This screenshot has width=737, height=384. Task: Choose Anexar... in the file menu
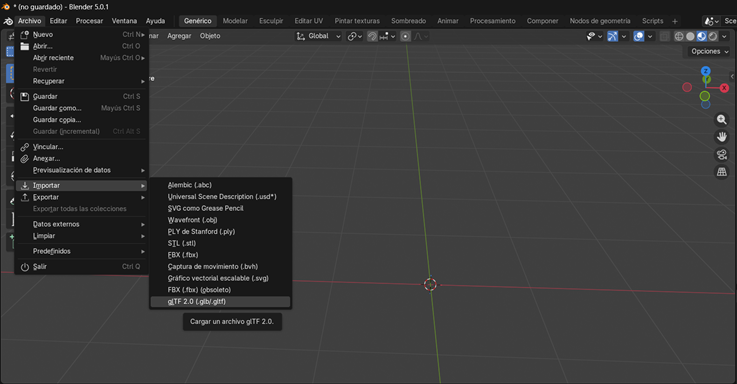[x=82, y=158]
